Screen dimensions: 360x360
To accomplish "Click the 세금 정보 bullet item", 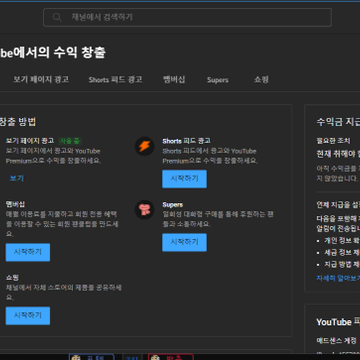I will [342, 252].
